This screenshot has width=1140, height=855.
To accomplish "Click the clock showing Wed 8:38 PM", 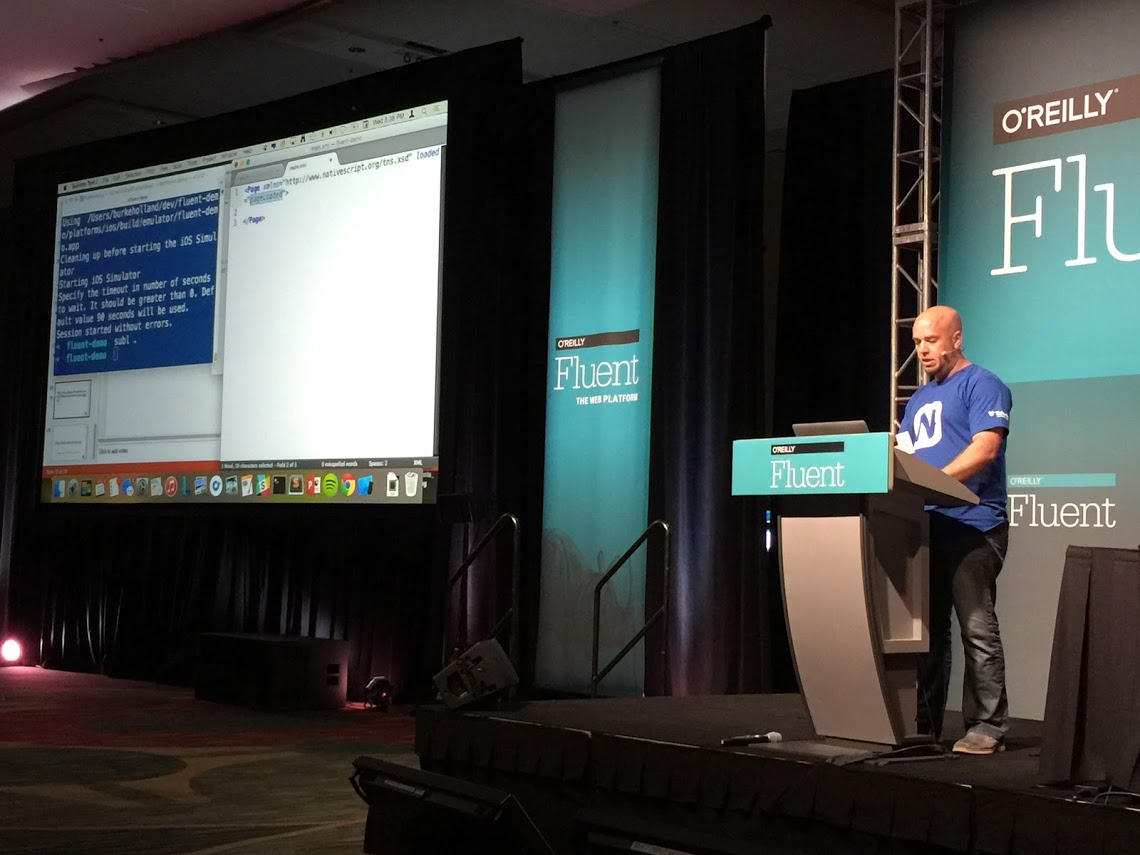I will click(x=387, y=118).
